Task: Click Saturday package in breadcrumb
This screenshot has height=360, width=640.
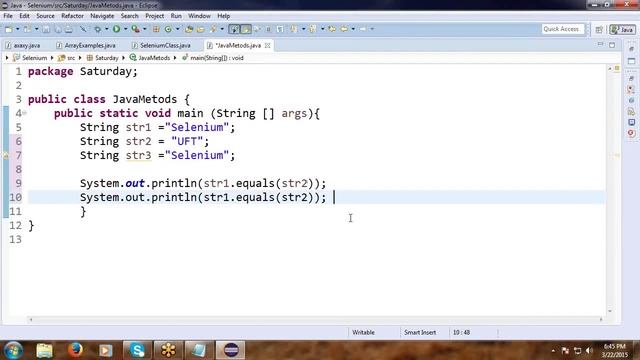Action: 102,58
